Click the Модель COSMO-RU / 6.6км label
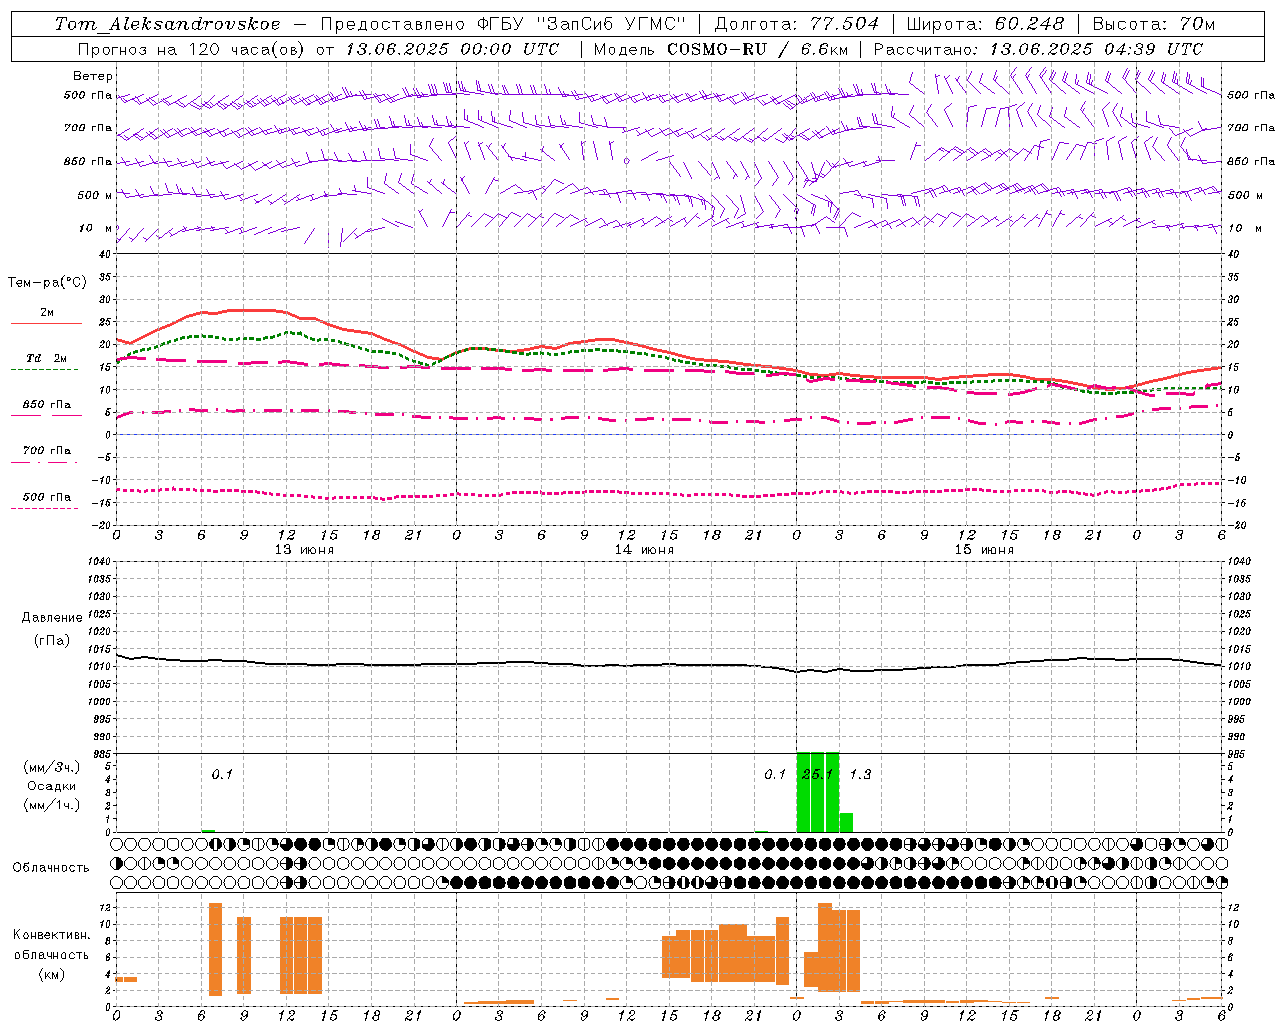 [720, 49]
